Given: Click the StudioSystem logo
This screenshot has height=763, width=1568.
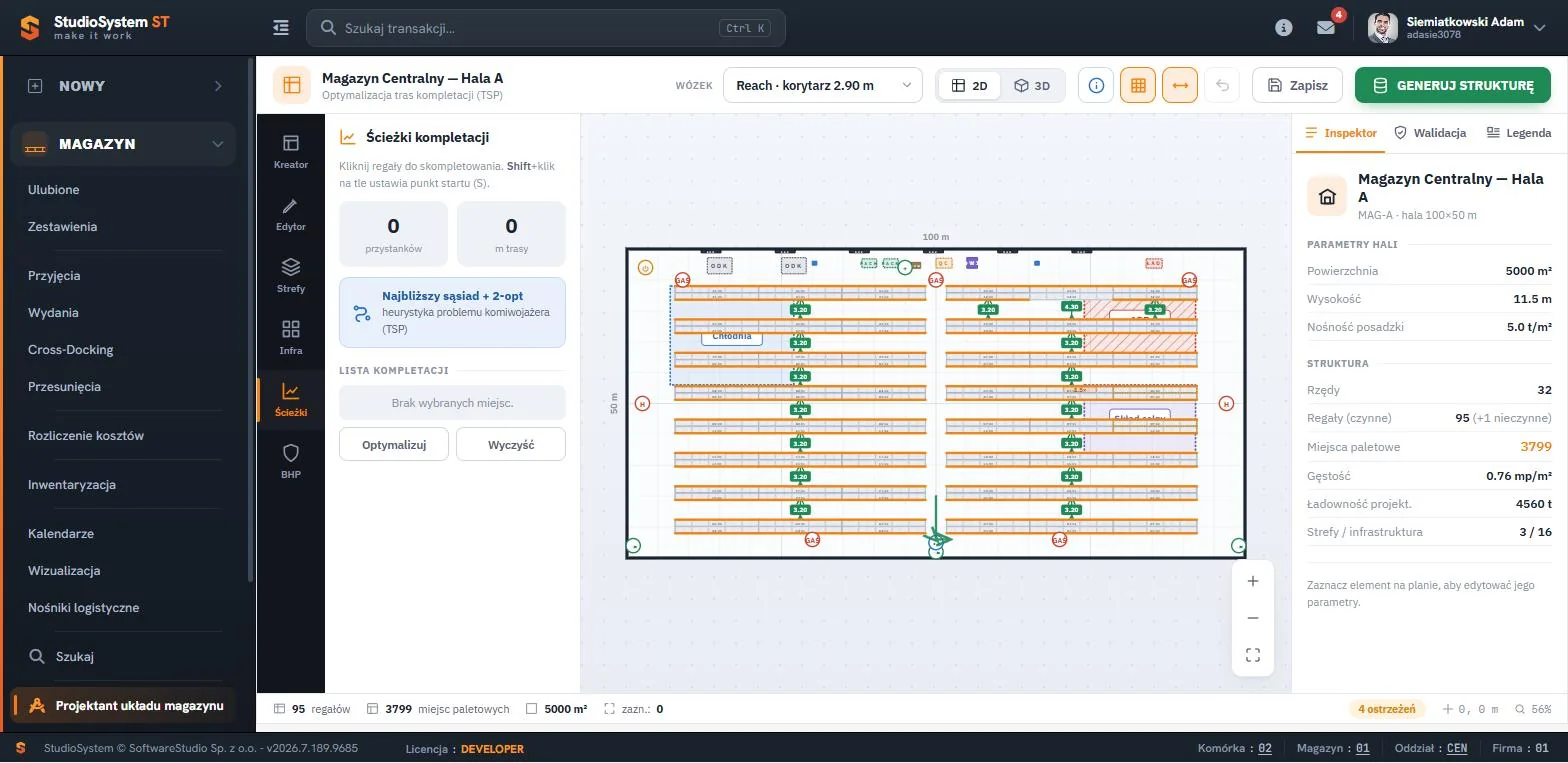Looking at the screenshot, I should [x=94, y=28].
